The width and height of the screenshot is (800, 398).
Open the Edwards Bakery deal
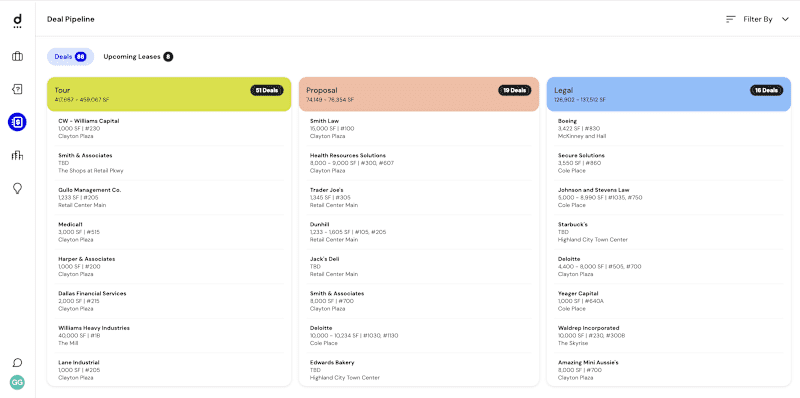pyautogui.click(x=420, y=370)
